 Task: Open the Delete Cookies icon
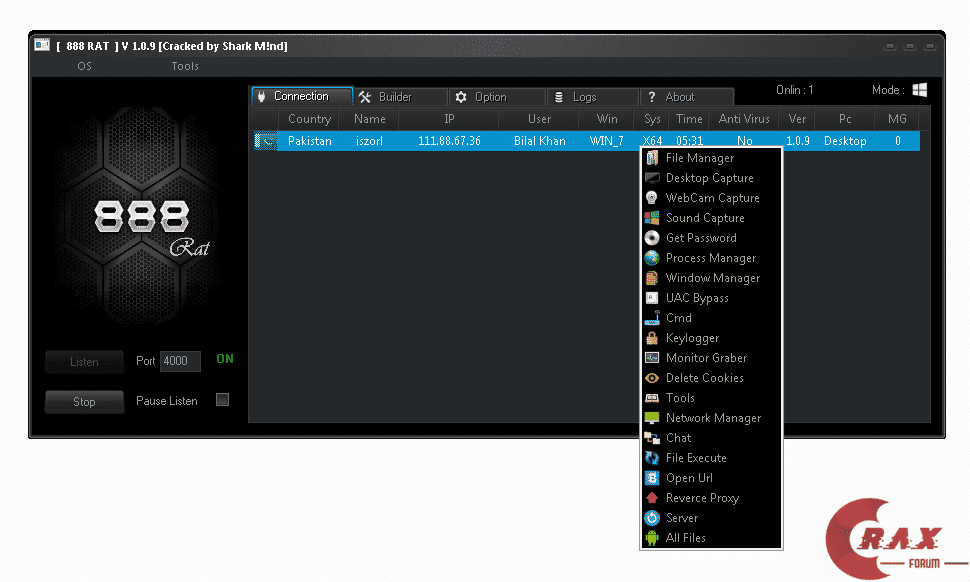pyautogui.click(x=652, y=377)
